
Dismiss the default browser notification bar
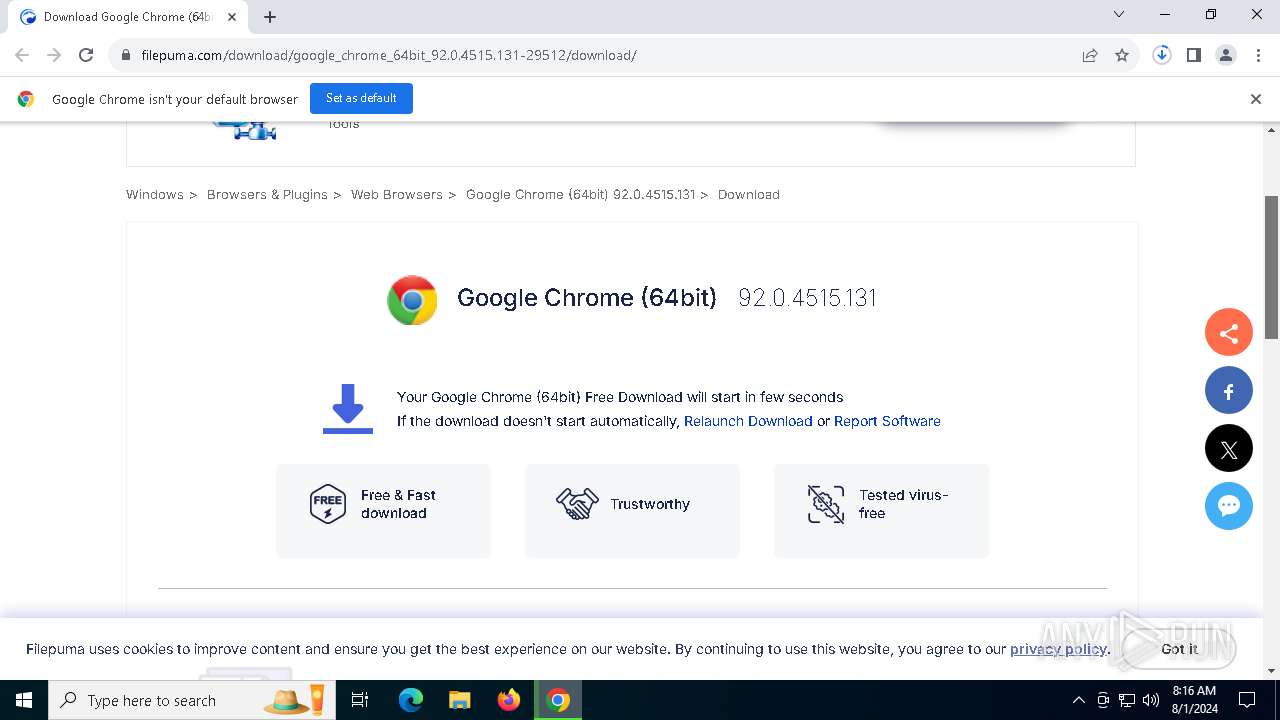tap(1256, 99)
